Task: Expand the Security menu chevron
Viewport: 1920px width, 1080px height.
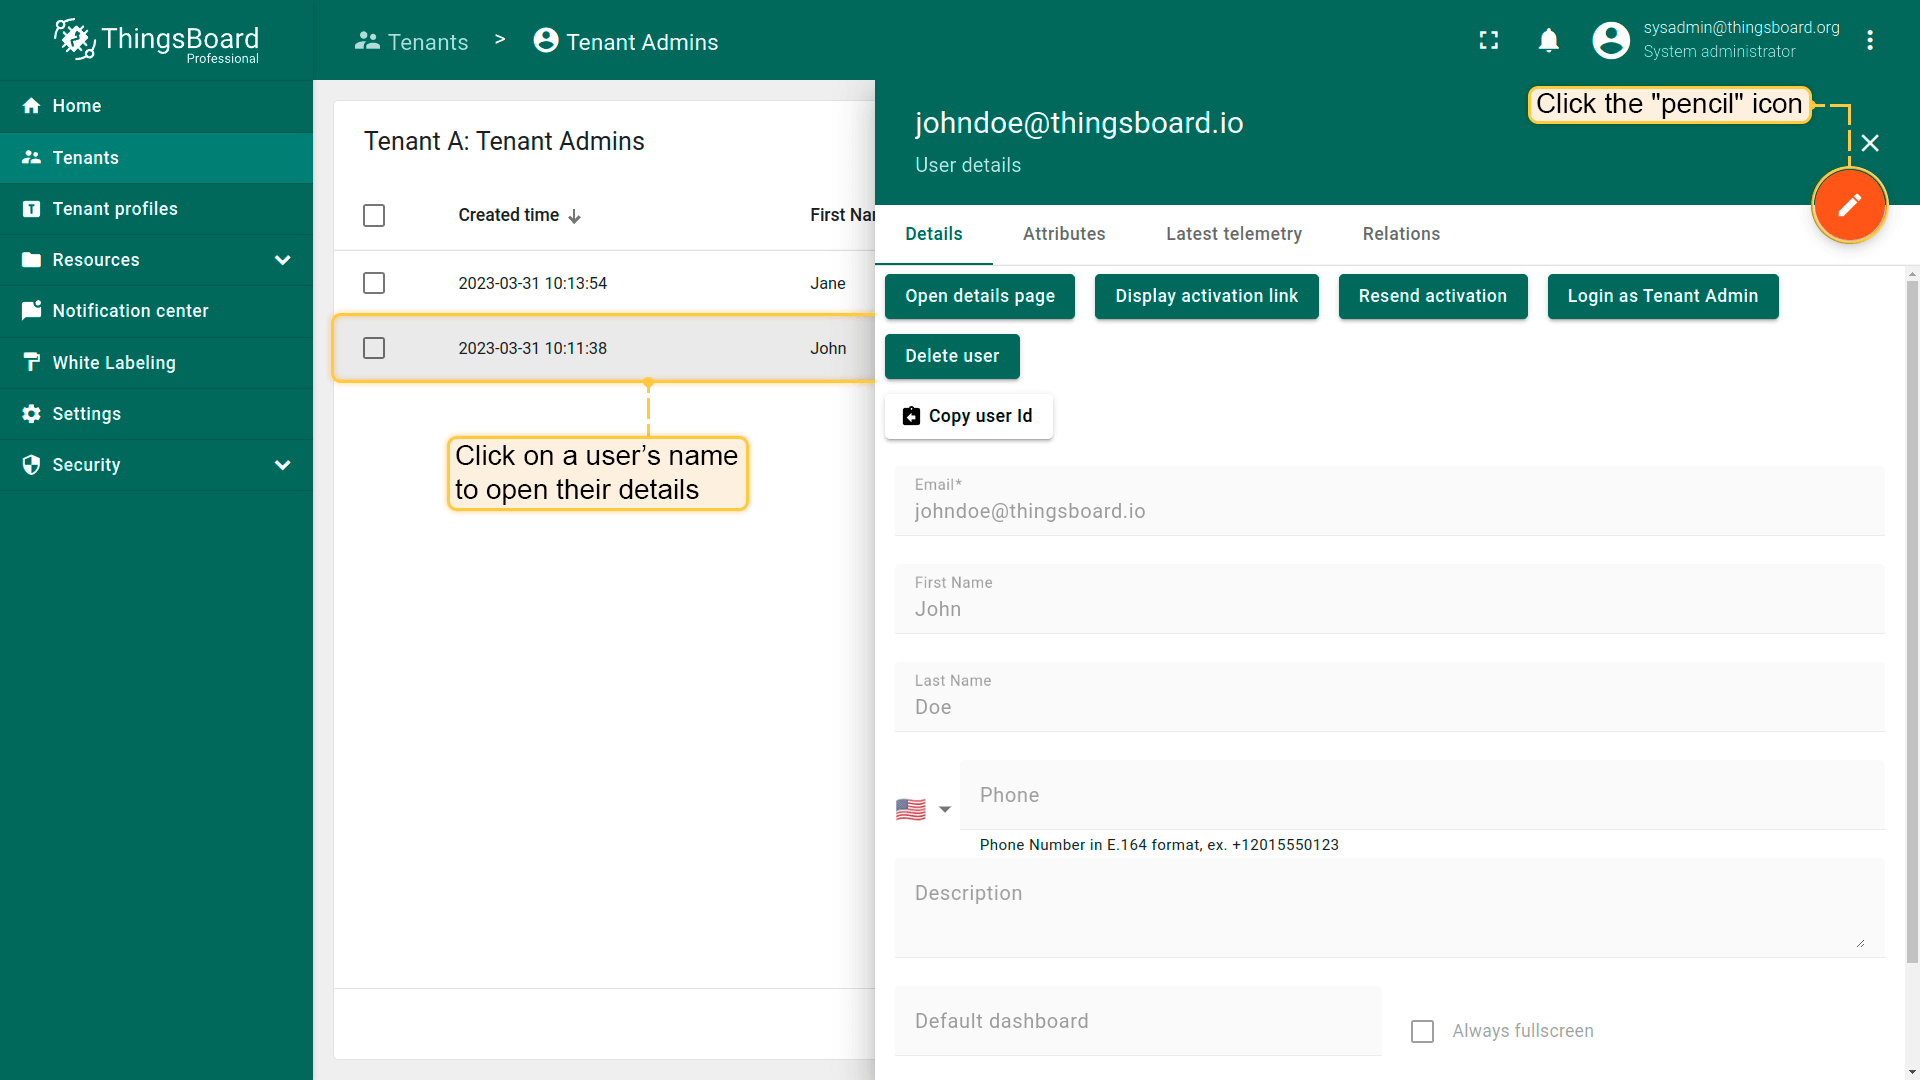Action: point(282,465)
